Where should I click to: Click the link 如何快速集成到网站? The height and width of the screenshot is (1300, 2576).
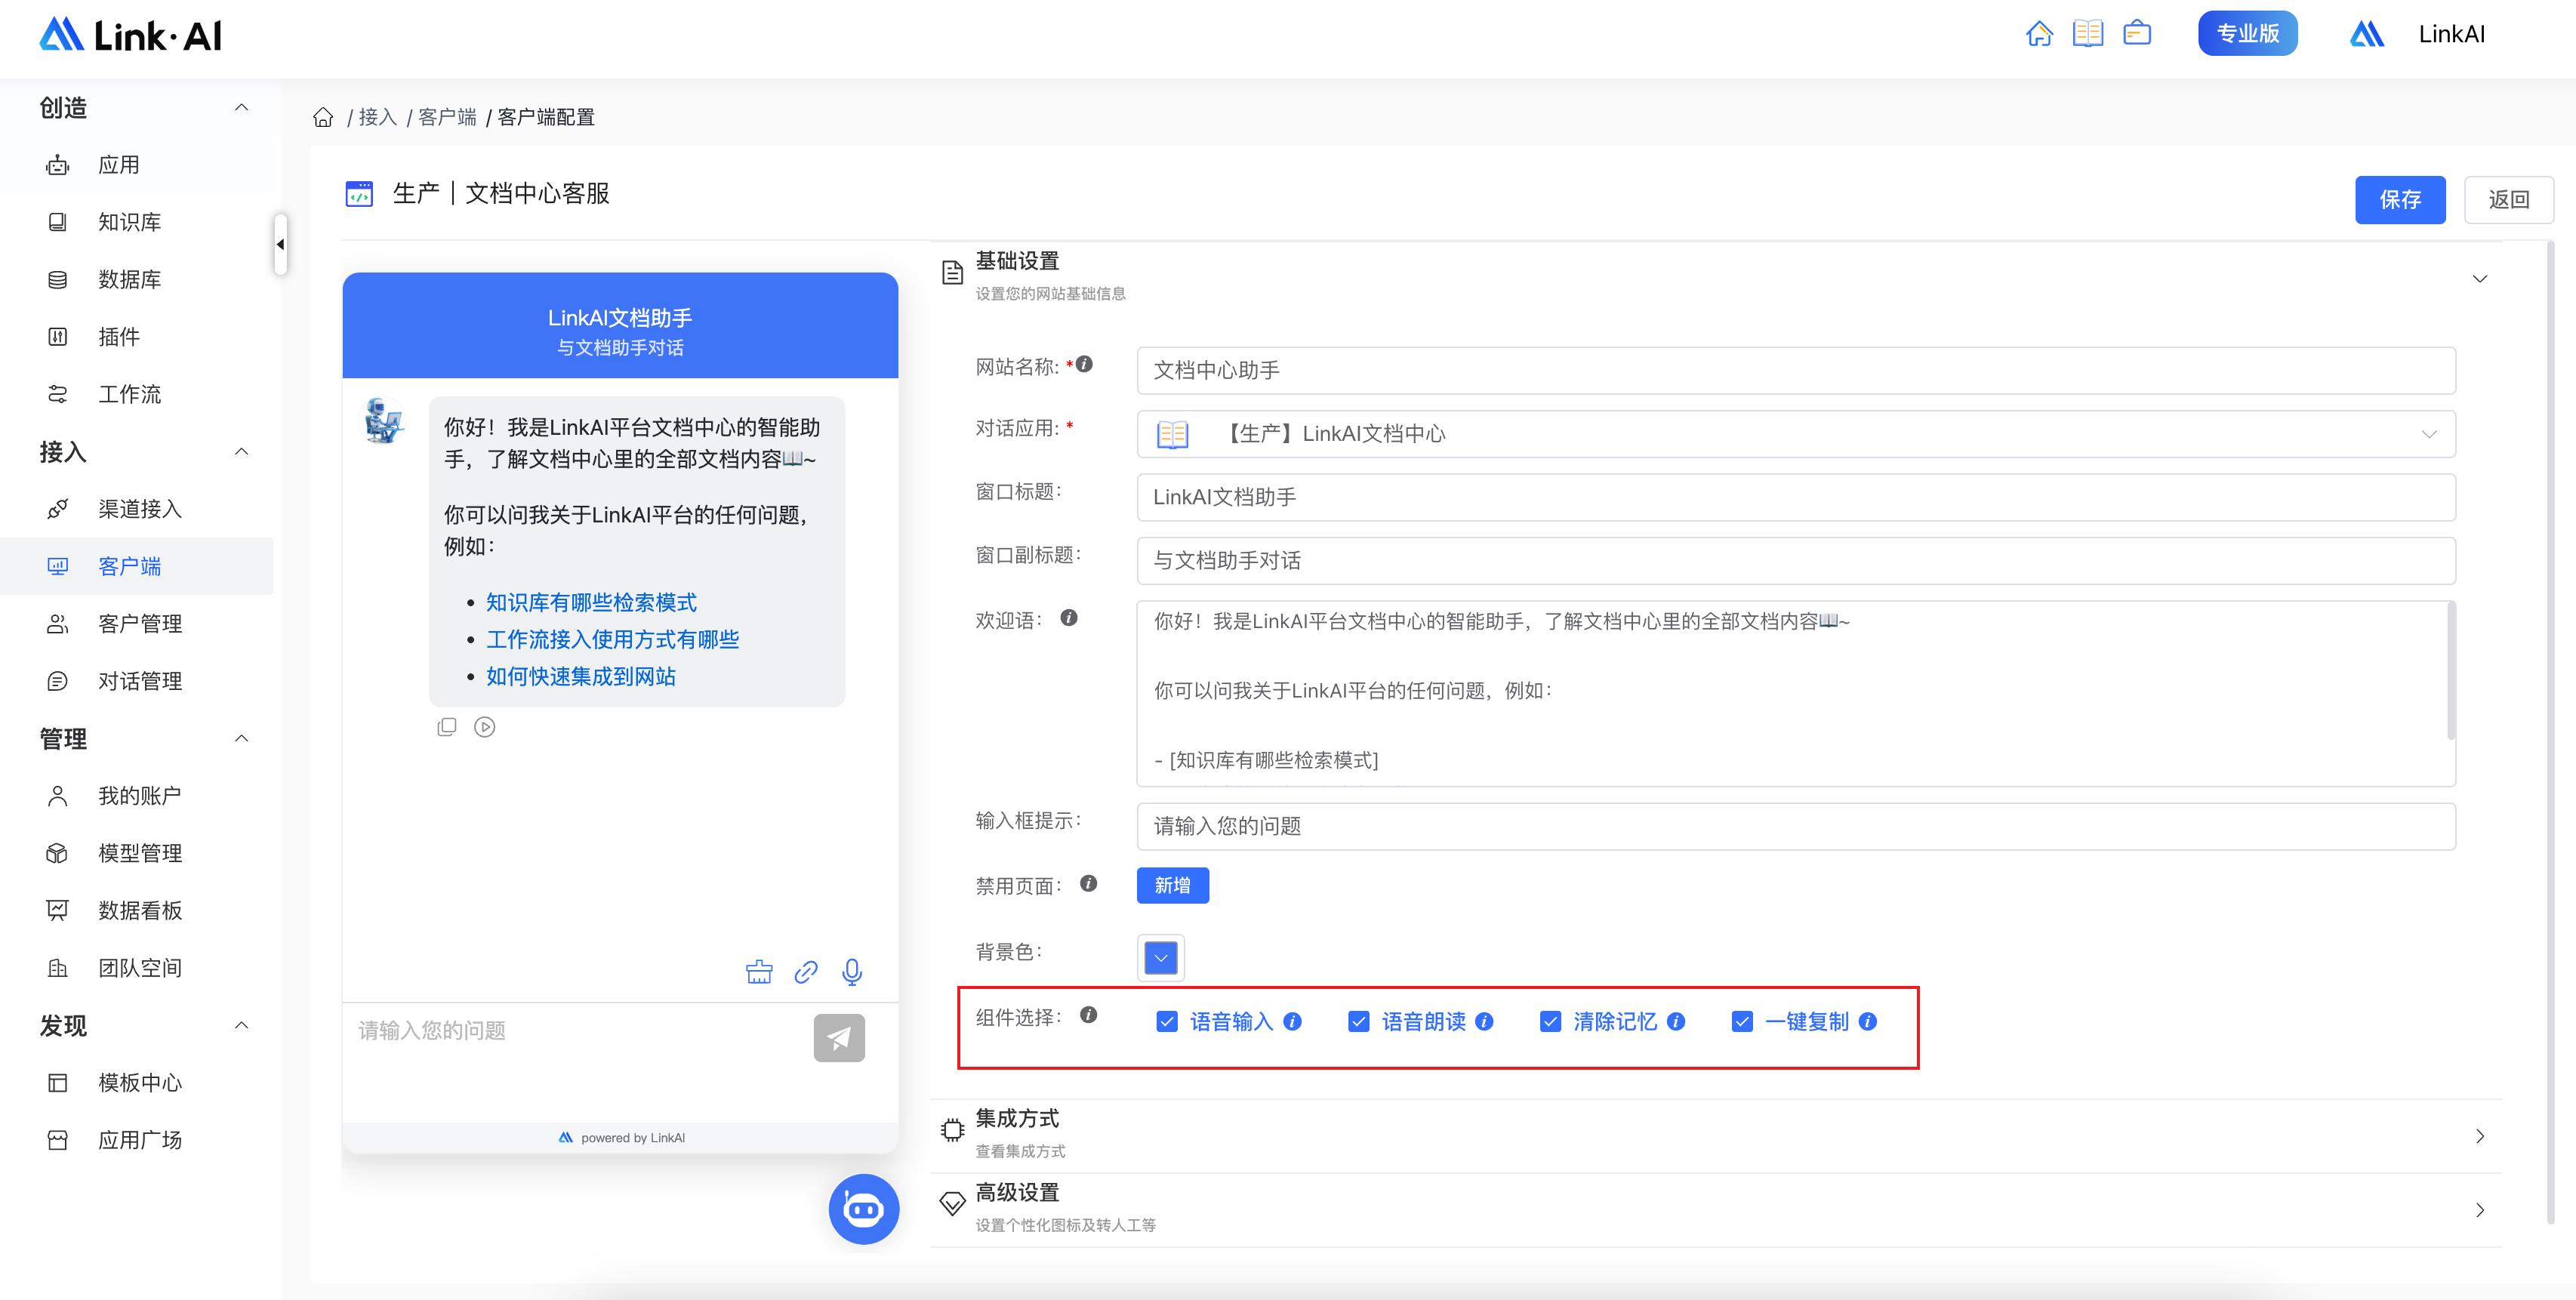coord(581,676)
